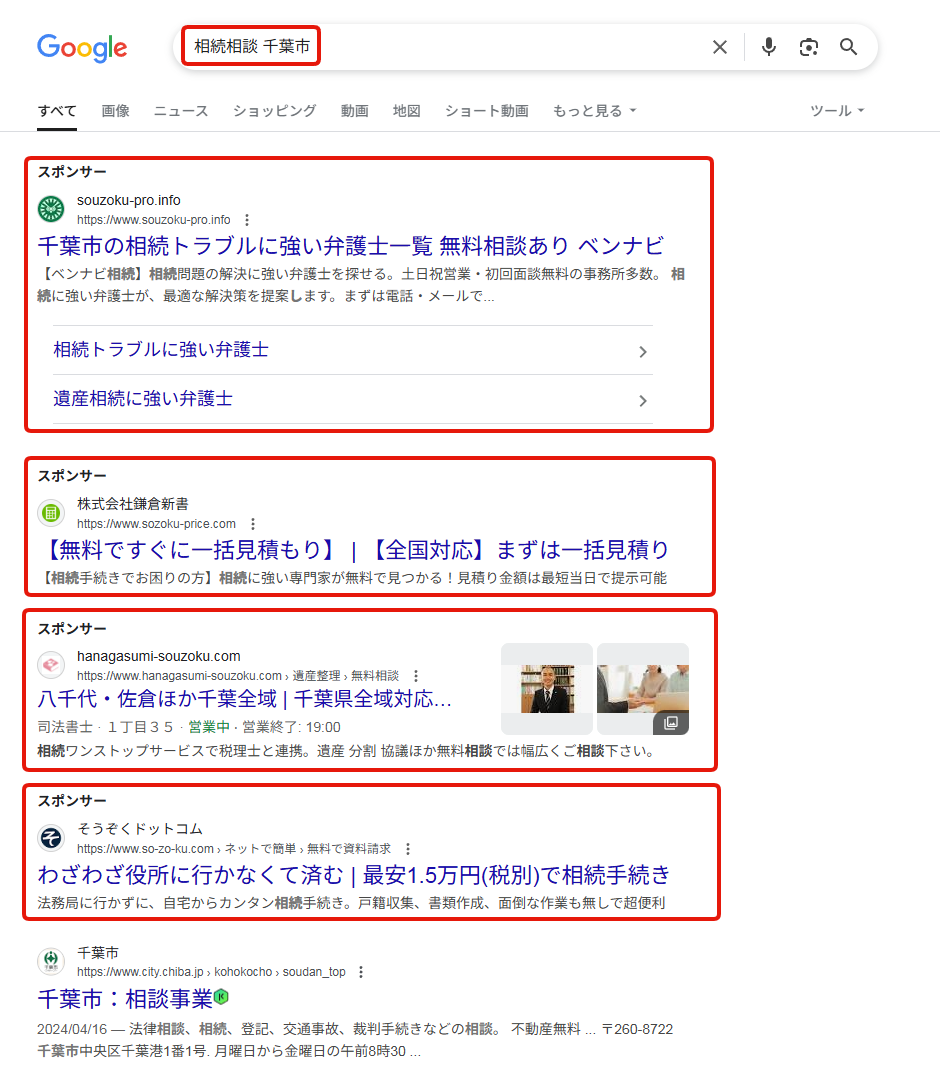
Task: Open the options dots beside sozoku-price.com URL
Action: [x=253, y=524]
